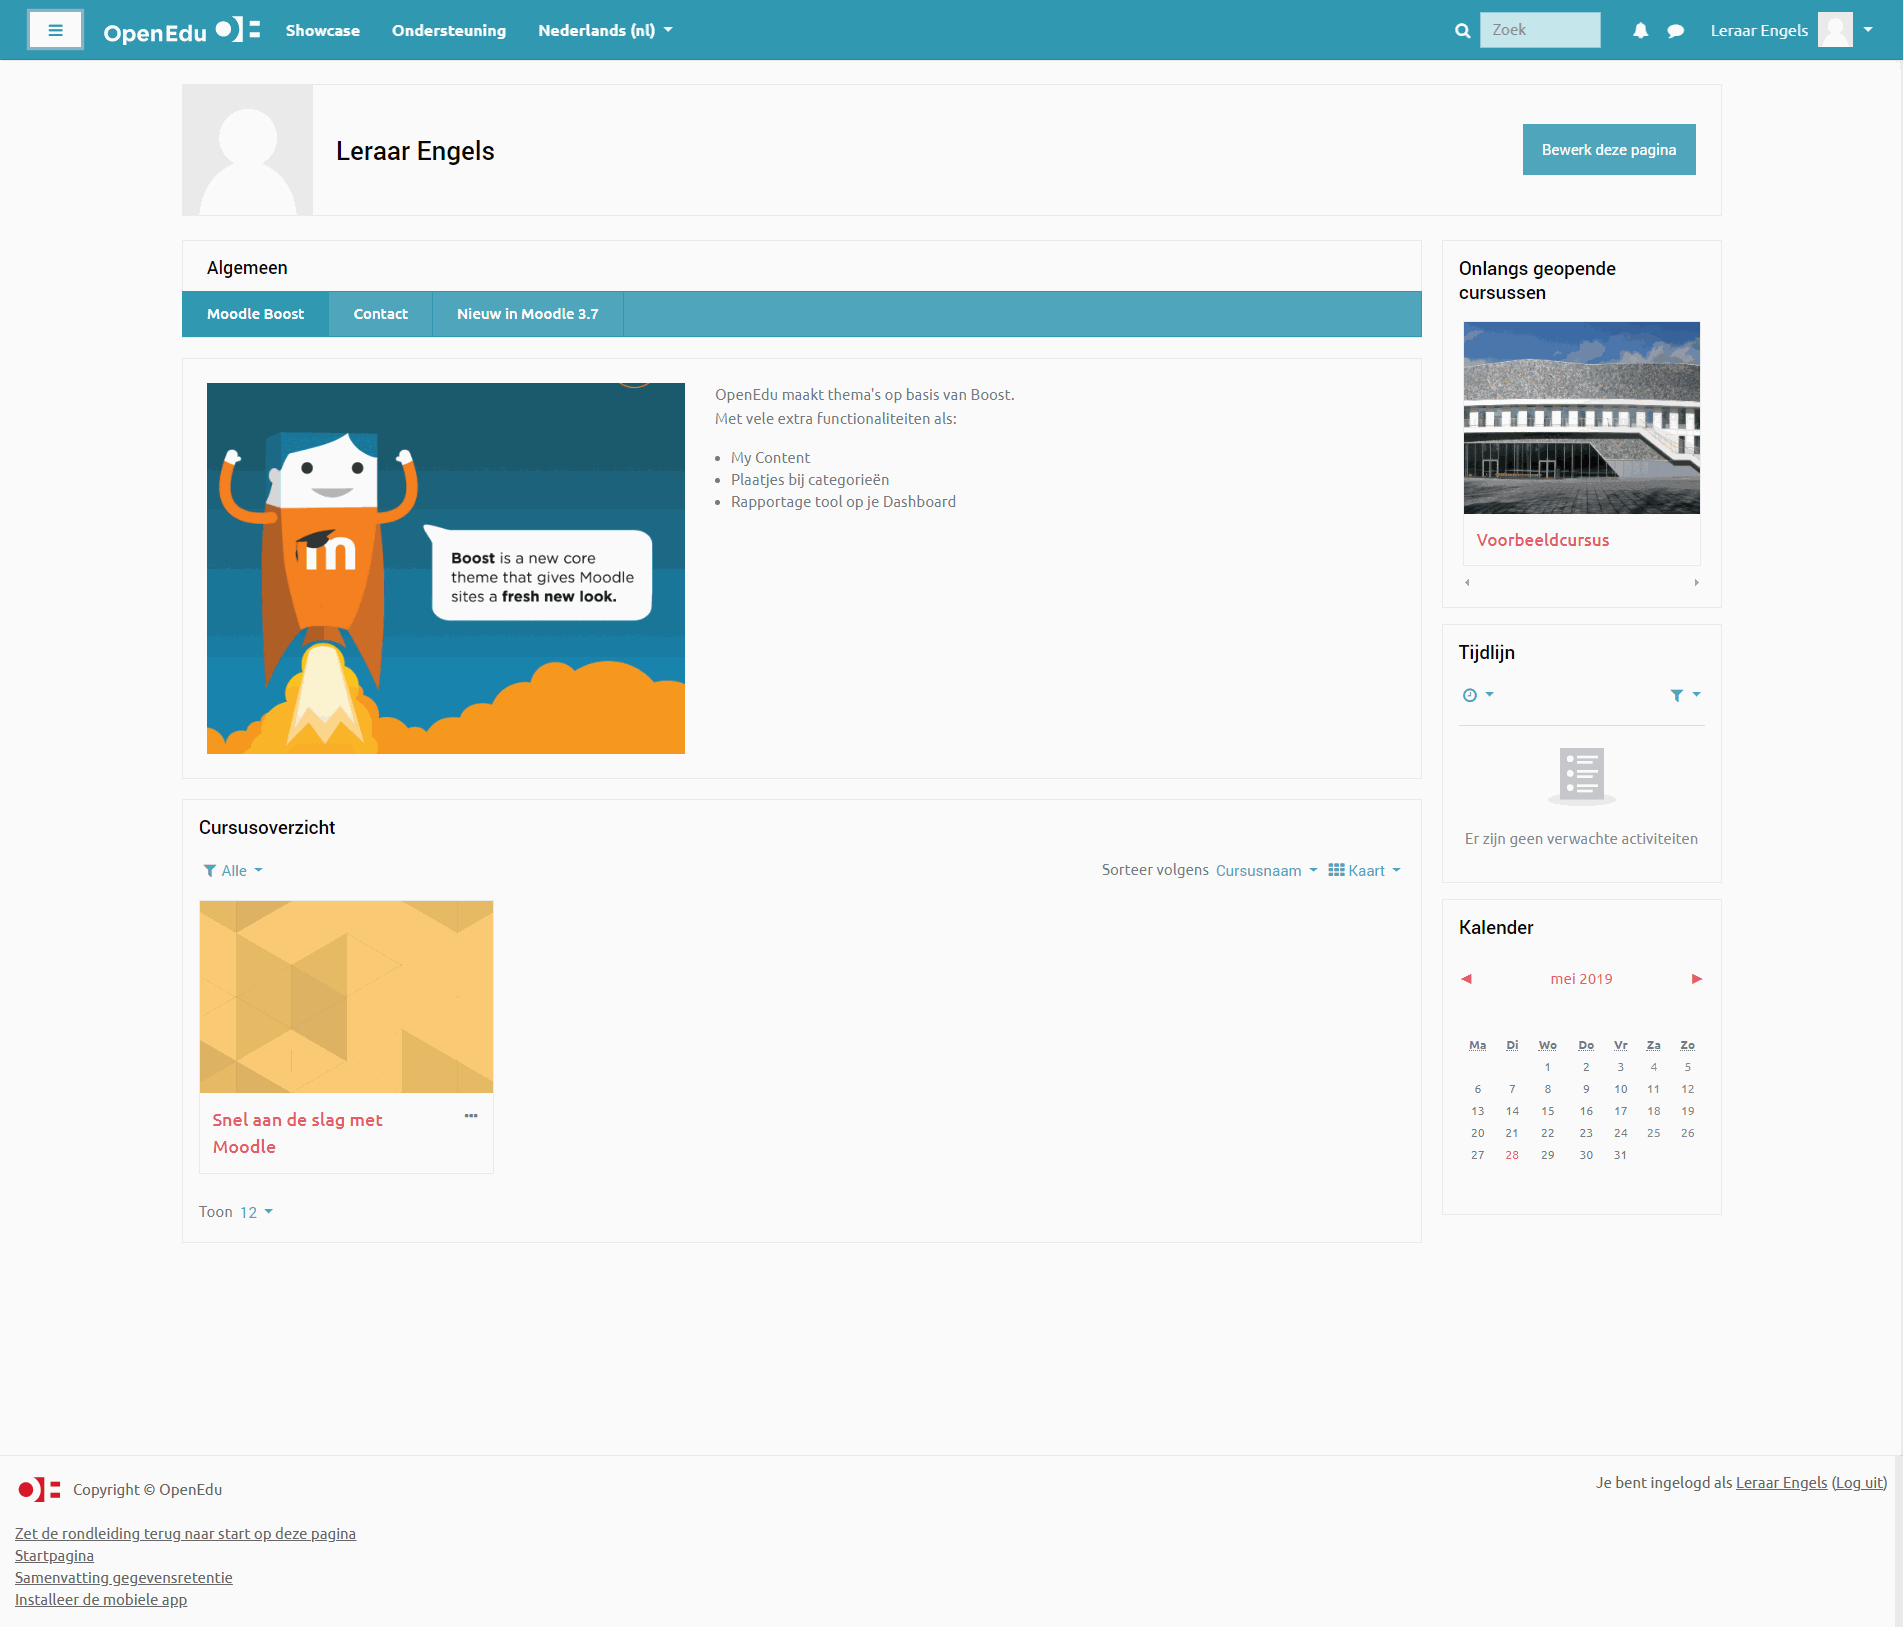The image size is (1903, 1627).
Task: Click Bewerk deze pagina button
Action: (x=1609, y=150)
